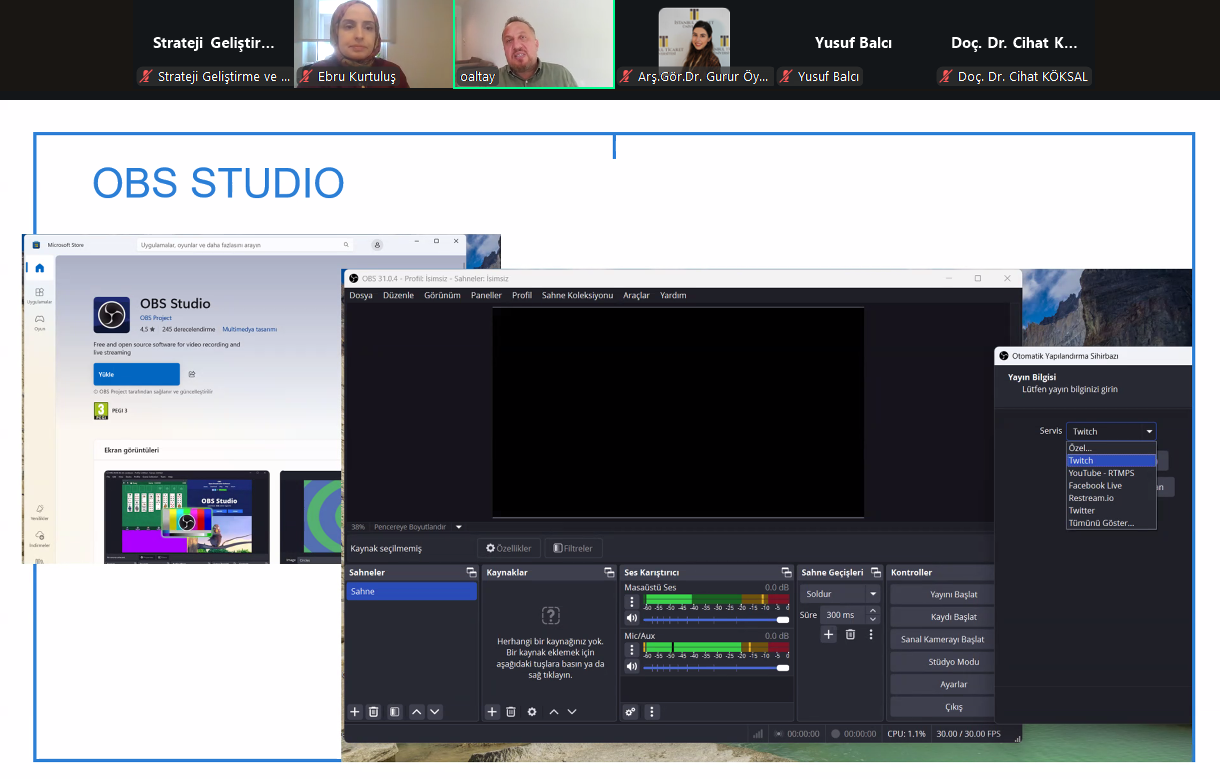This screenshot has height=779, width=1220.
Task: Open advanced audio settings gears in mixer
Action: tap(630, 712)
